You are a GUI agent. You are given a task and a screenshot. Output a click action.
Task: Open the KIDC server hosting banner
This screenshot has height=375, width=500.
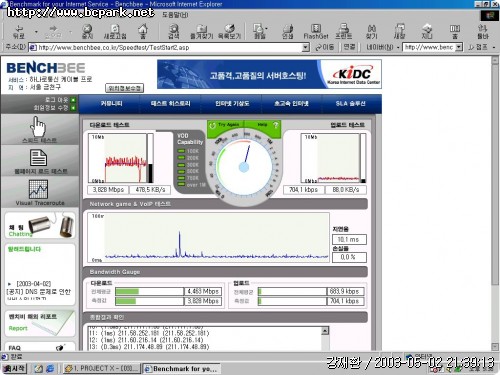click(x=269, y=74)
